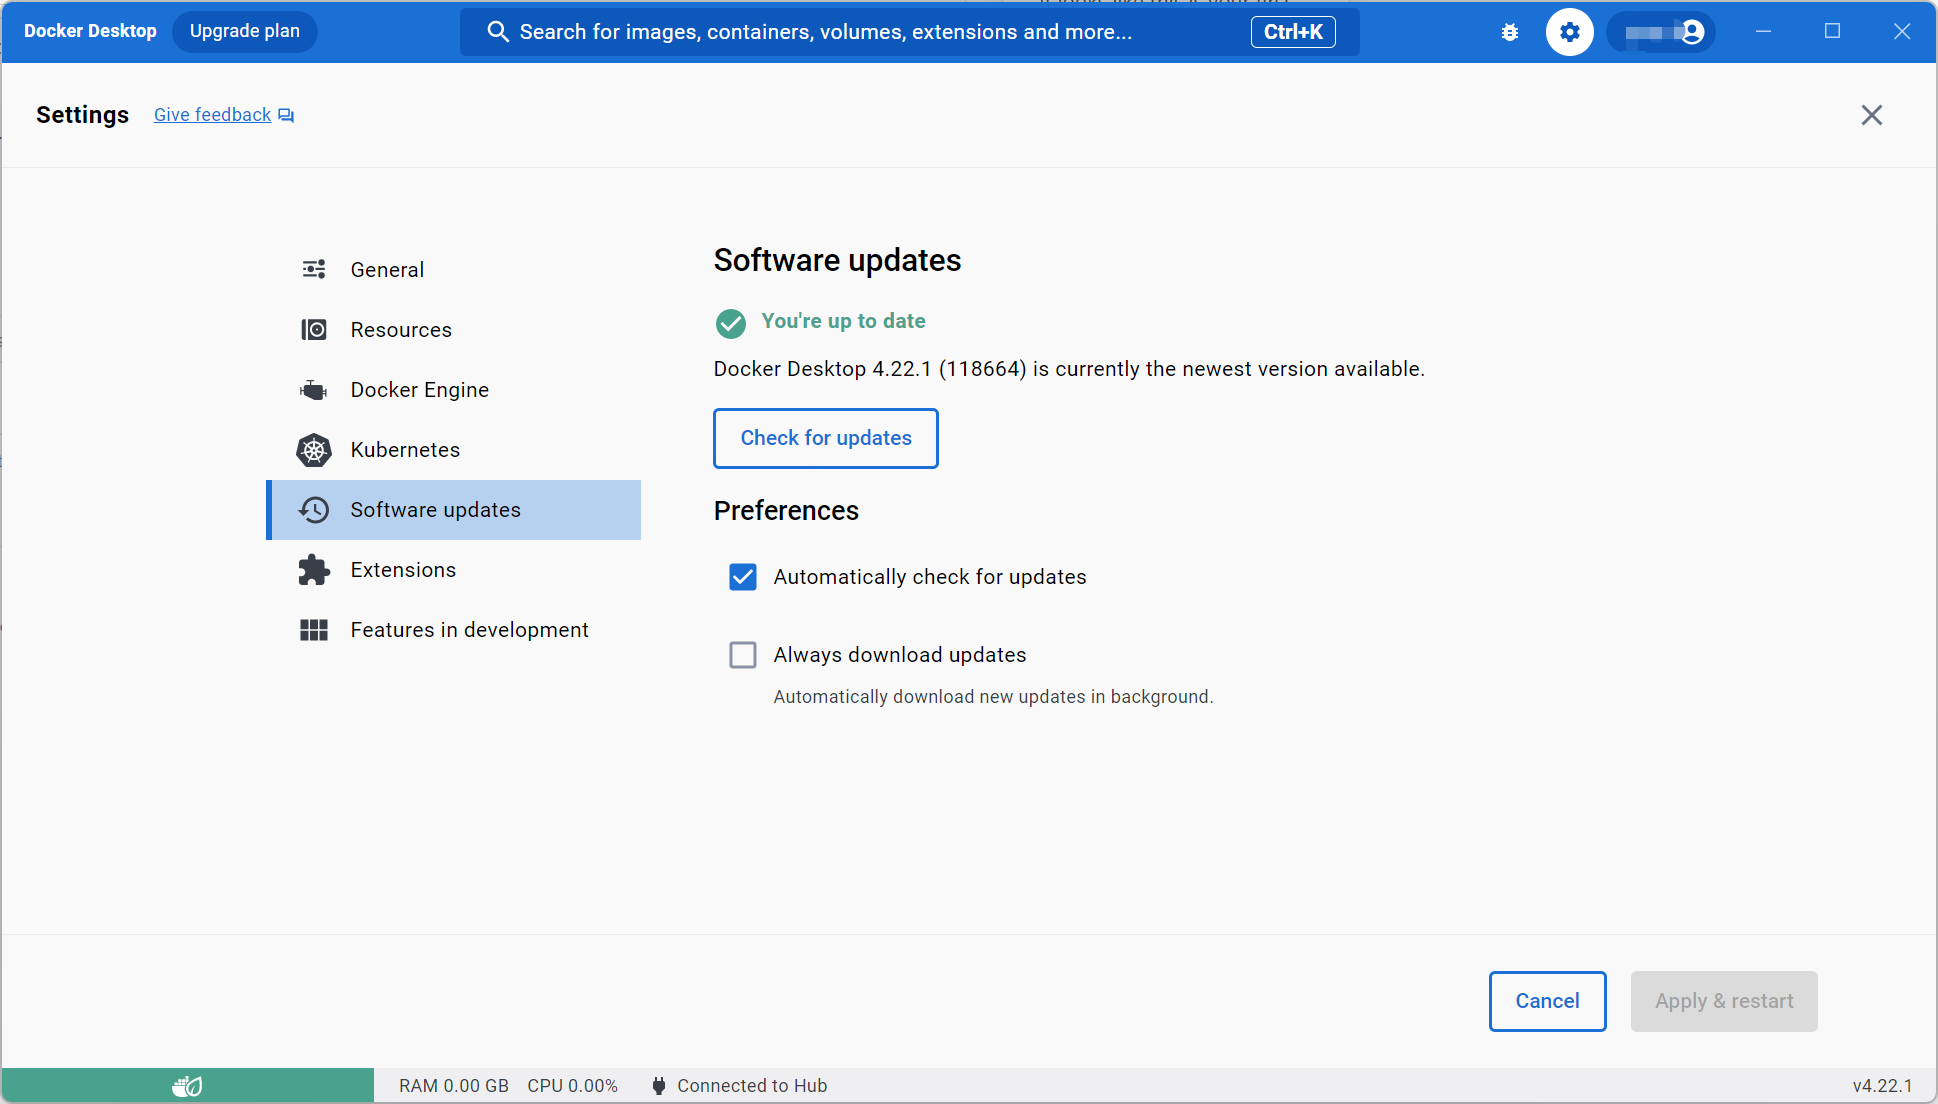Click the Extensions puzzle piece icon
Image resolution: width=1938 pixels, height=1104 pixels.
click(314, 570)
